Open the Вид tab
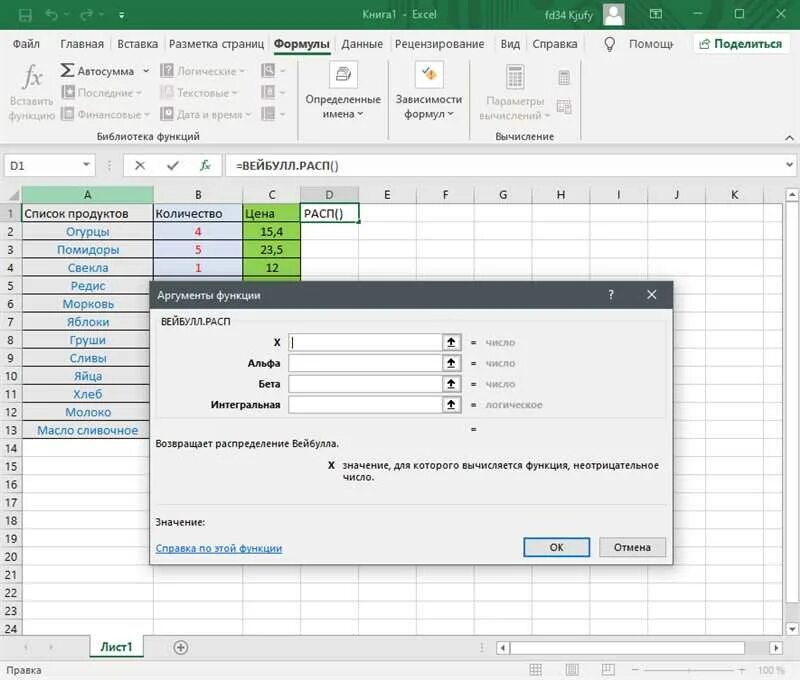Image resolution: width=800 pixels, height=680 pixels. (510, 44)
